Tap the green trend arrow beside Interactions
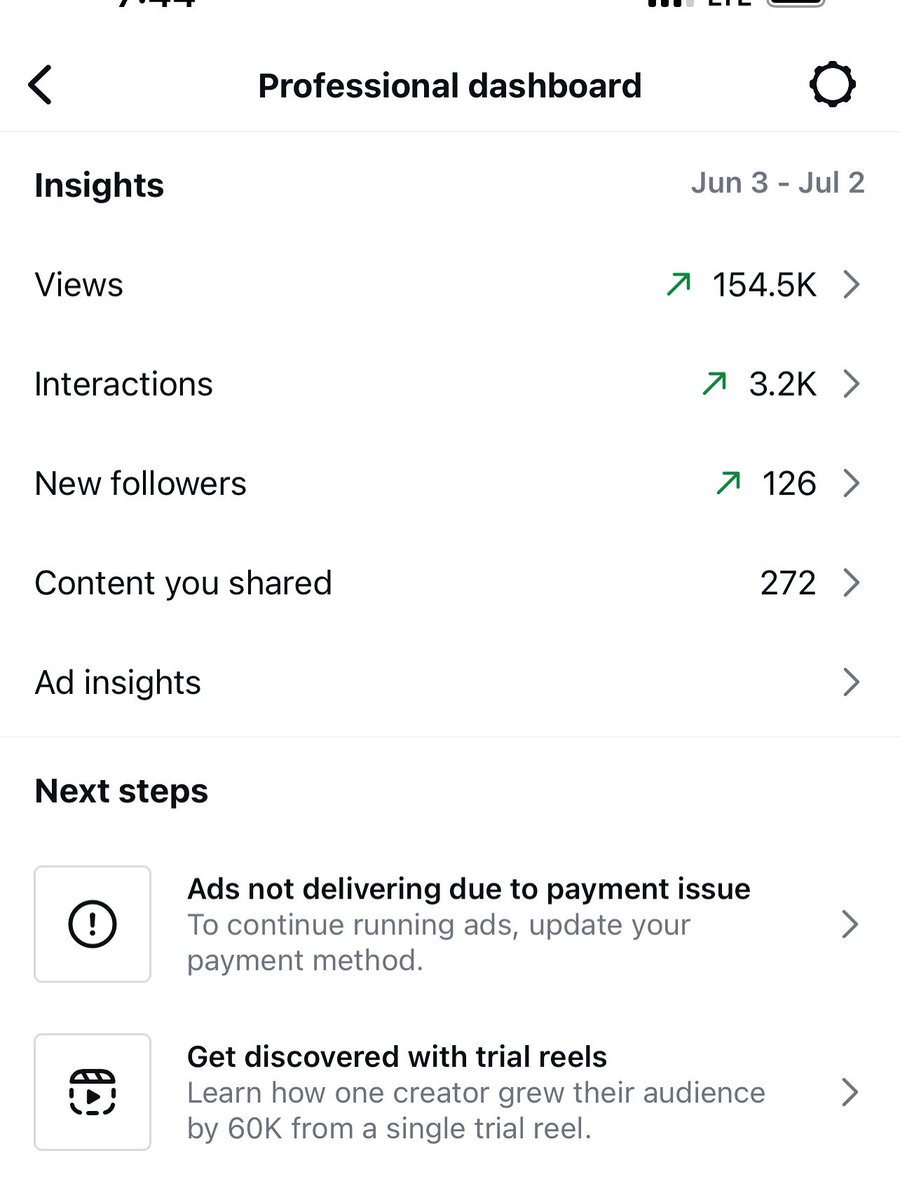The image size is (900, 1200). [714, 384]
